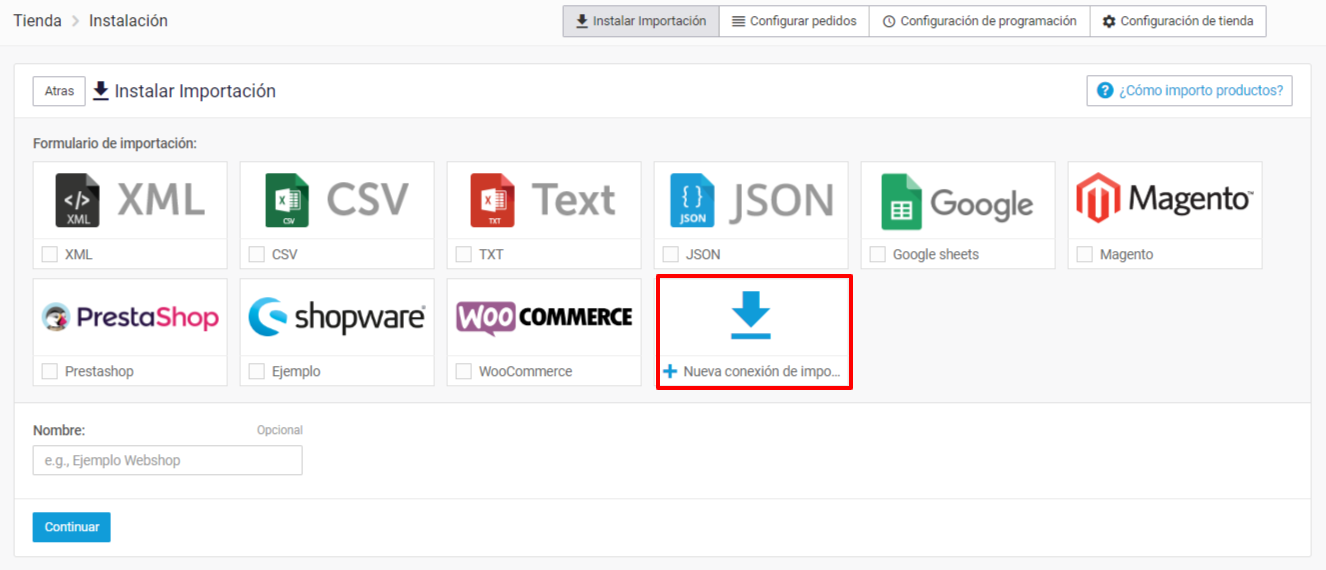Tick the Prestashop checkbox
The height and width of the screenshot is (570, 1326).
(x=49, y=372)
